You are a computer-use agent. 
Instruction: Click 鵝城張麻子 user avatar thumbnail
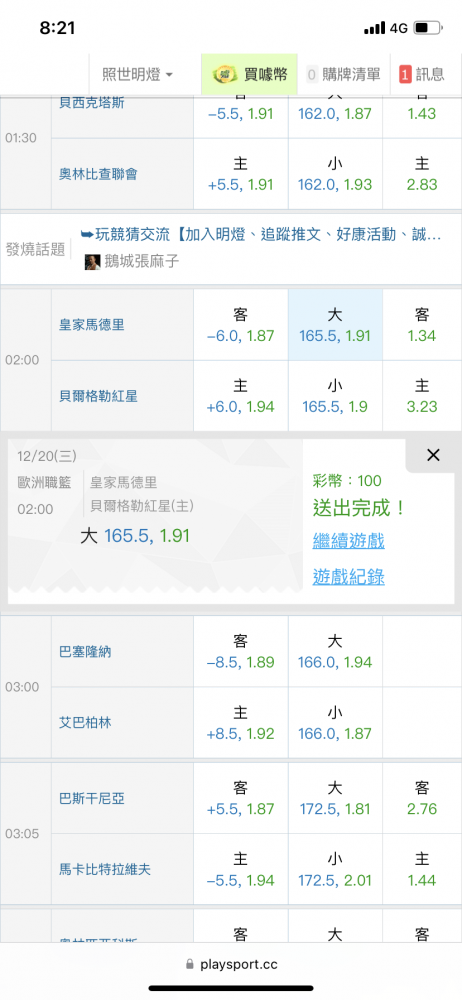tap(93, 261)
